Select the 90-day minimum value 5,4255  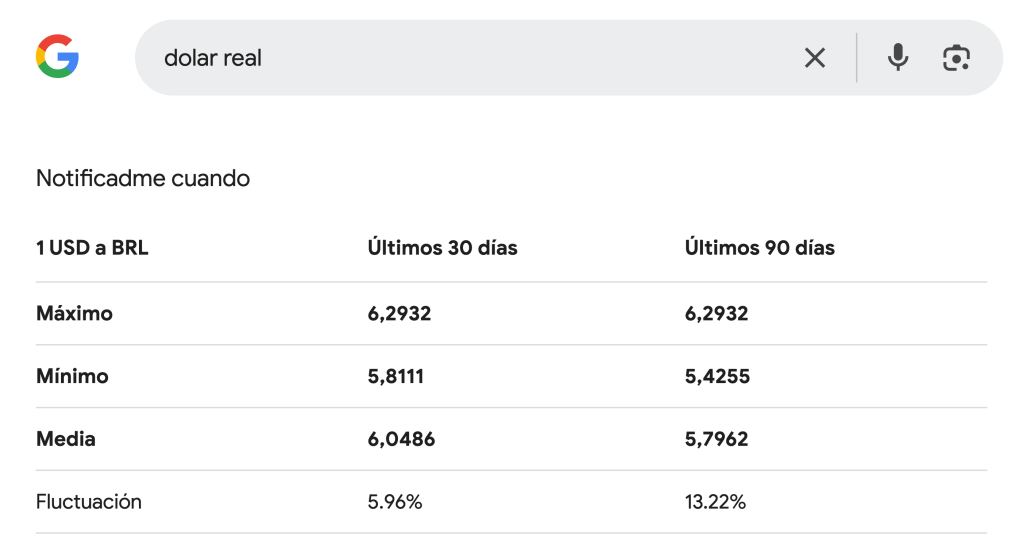point(717,377)
